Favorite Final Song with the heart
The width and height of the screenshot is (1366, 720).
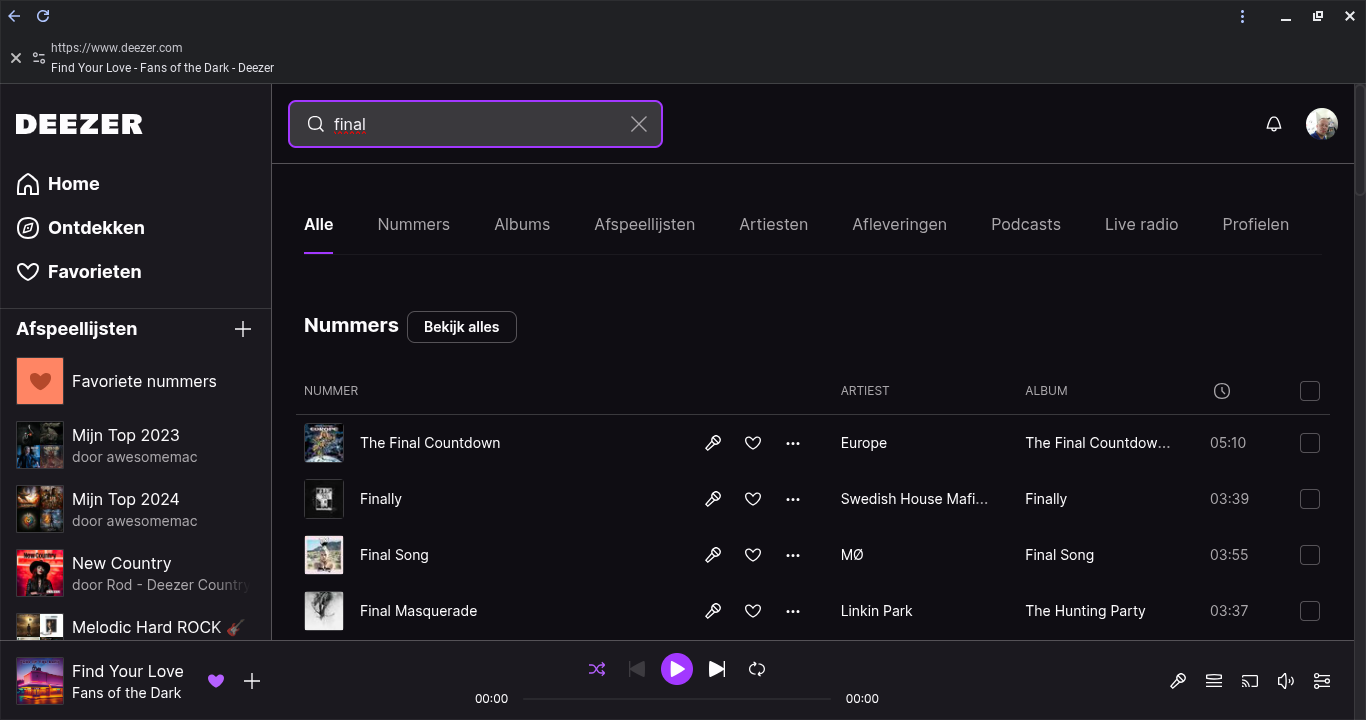(753, 555)
